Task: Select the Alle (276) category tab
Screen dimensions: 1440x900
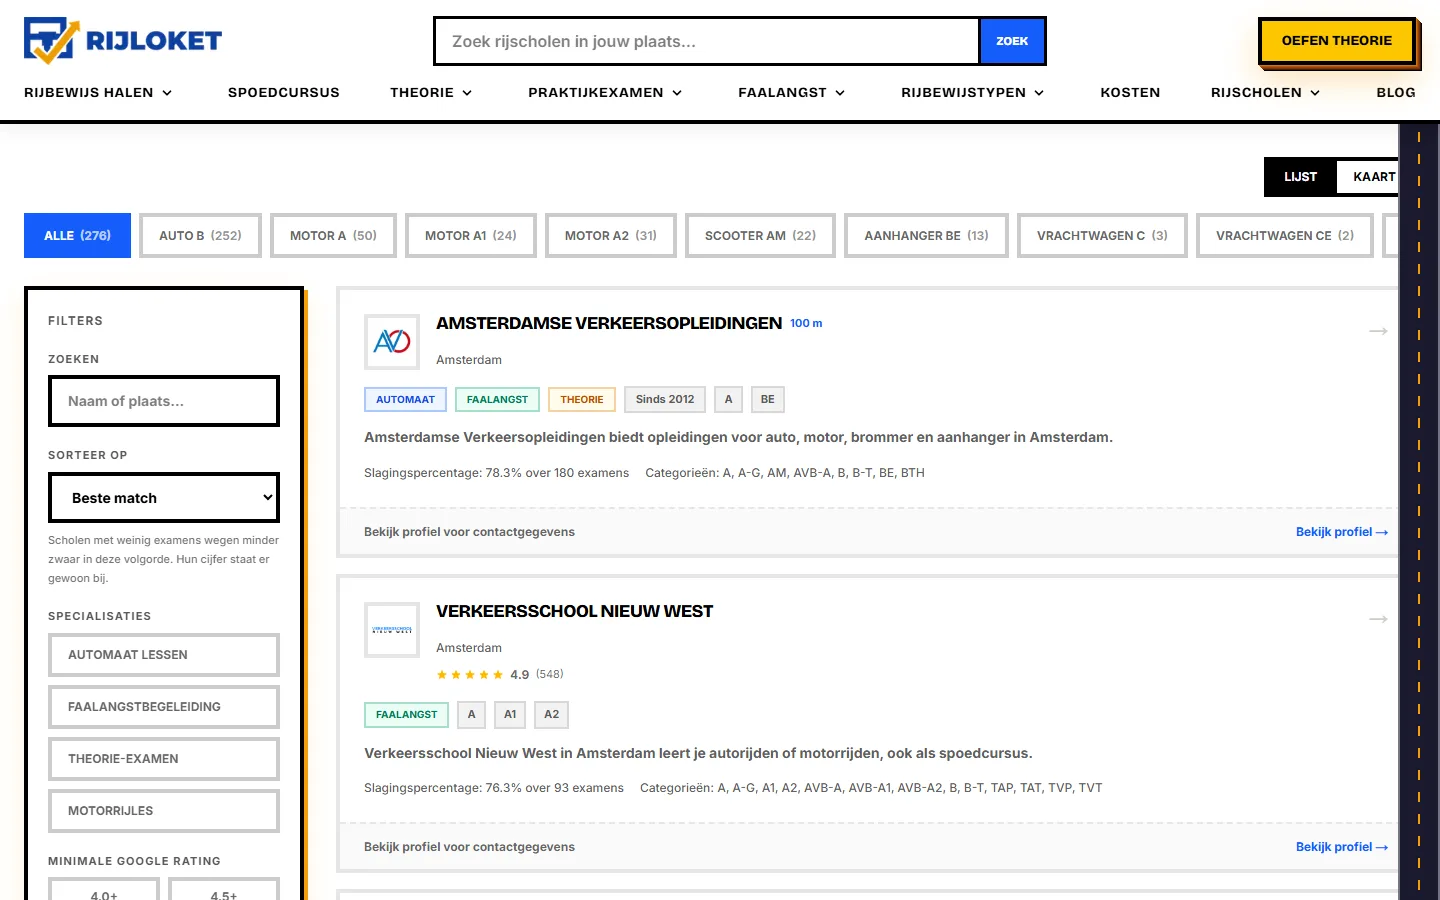Action: pyautogui.click(x=77, y=236)
